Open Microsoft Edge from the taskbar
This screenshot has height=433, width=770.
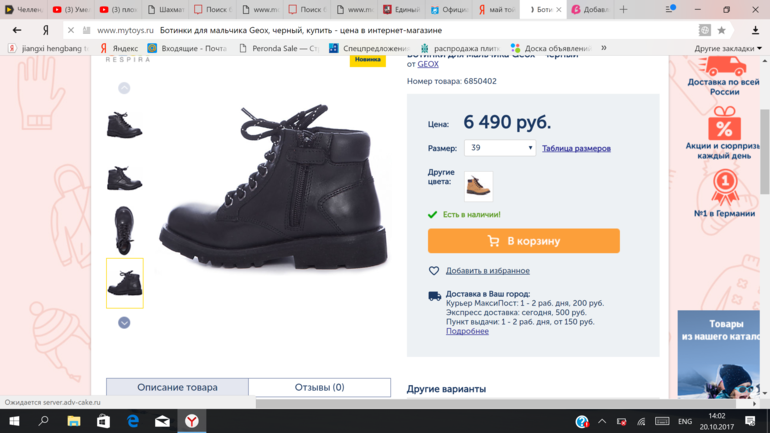pyautogui.click(x=133, y=421)
